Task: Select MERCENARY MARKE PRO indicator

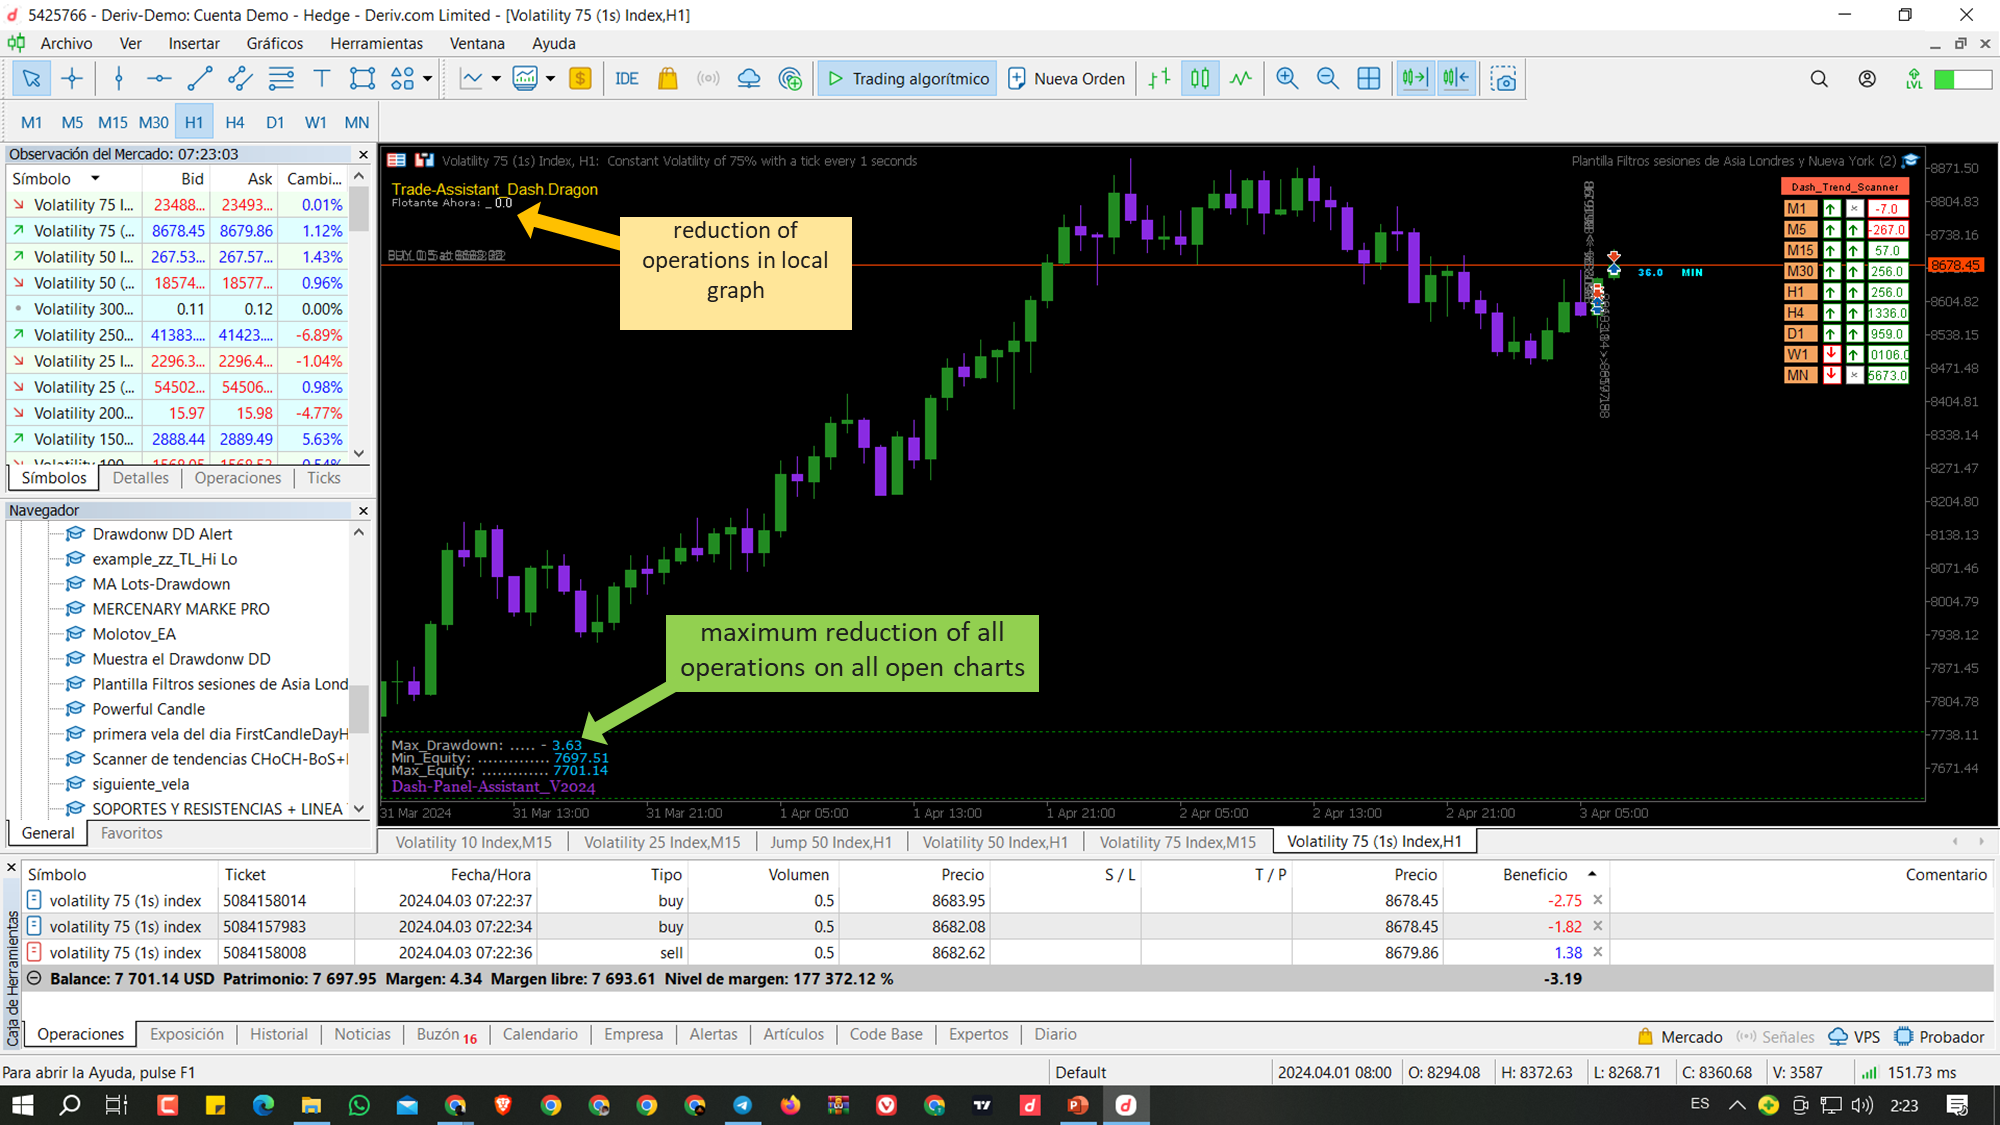Action: (x=181, y=609)
